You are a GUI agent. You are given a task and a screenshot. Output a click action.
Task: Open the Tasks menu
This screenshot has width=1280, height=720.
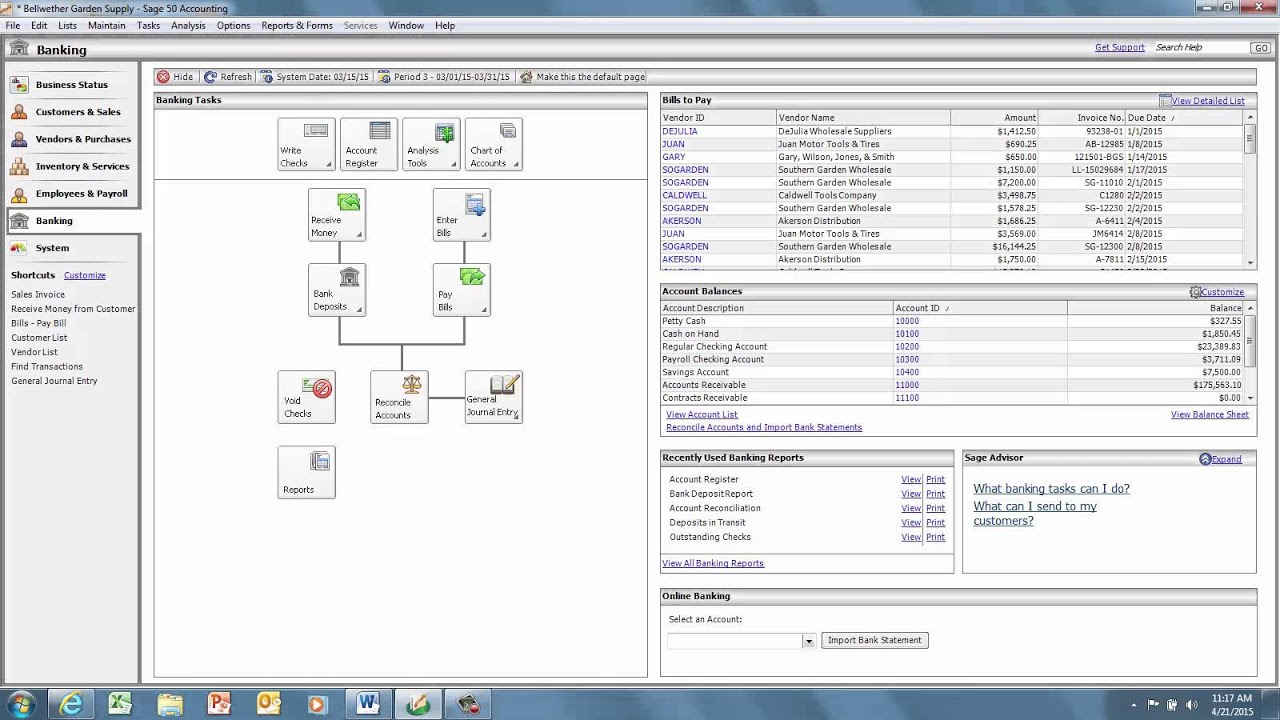click(148, 25)
